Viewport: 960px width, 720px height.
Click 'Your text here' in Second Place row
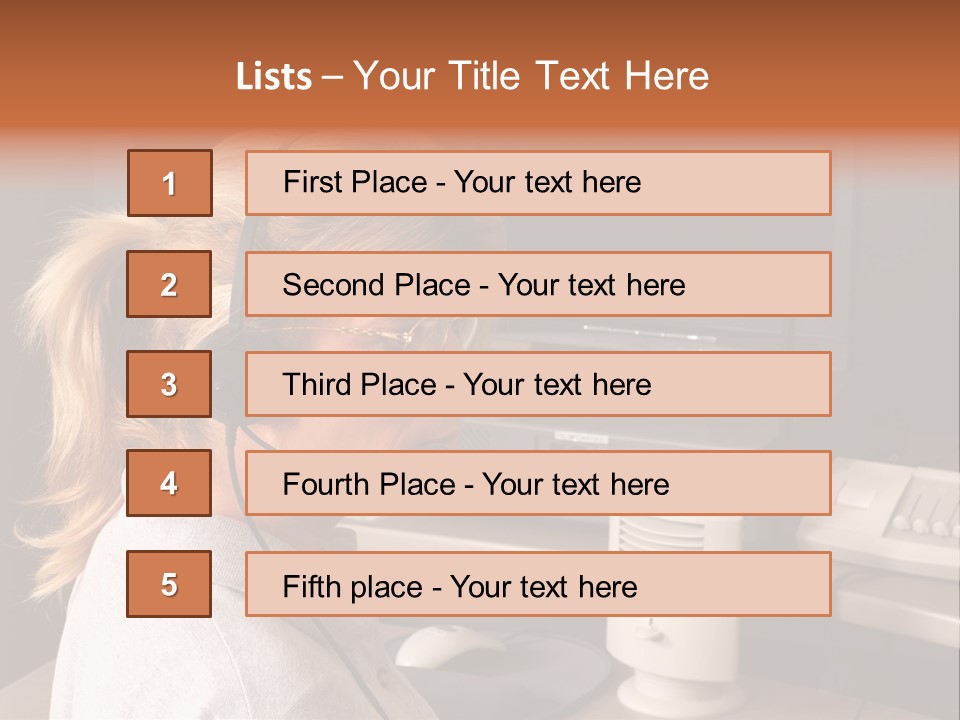coord(591,285)
